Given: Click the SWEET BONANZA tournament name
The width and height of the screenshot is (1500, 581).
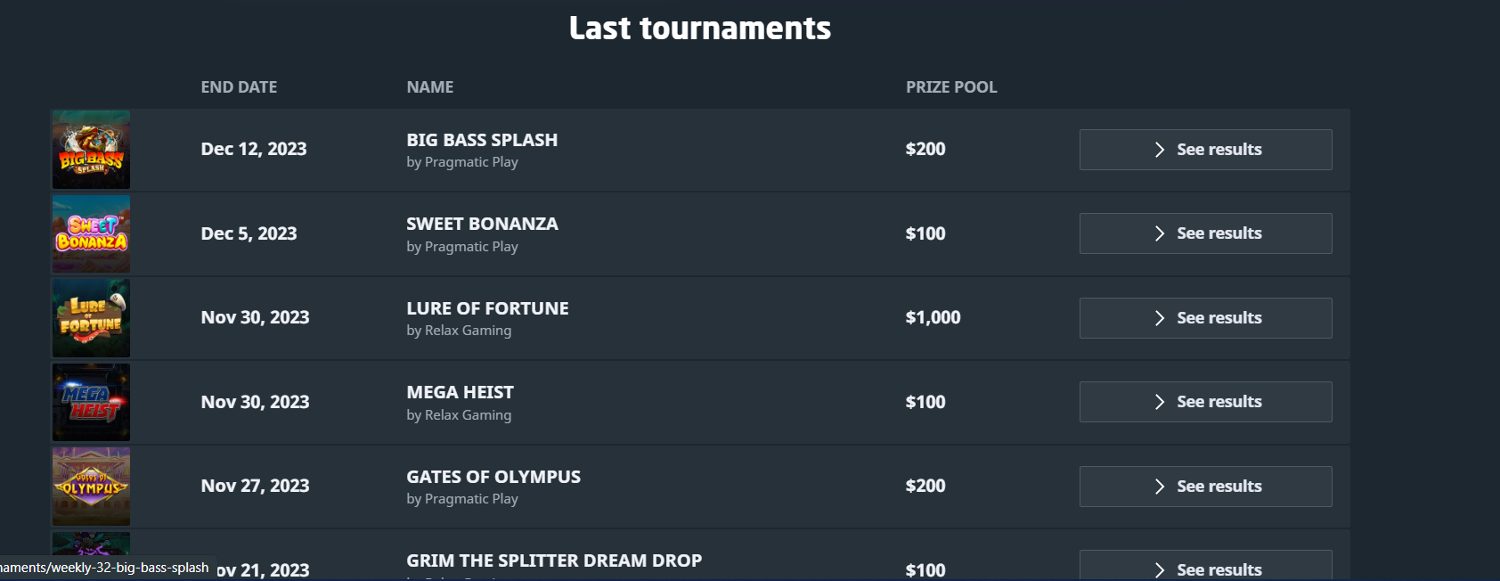Looking at the screenshot, I should [482, 224].
